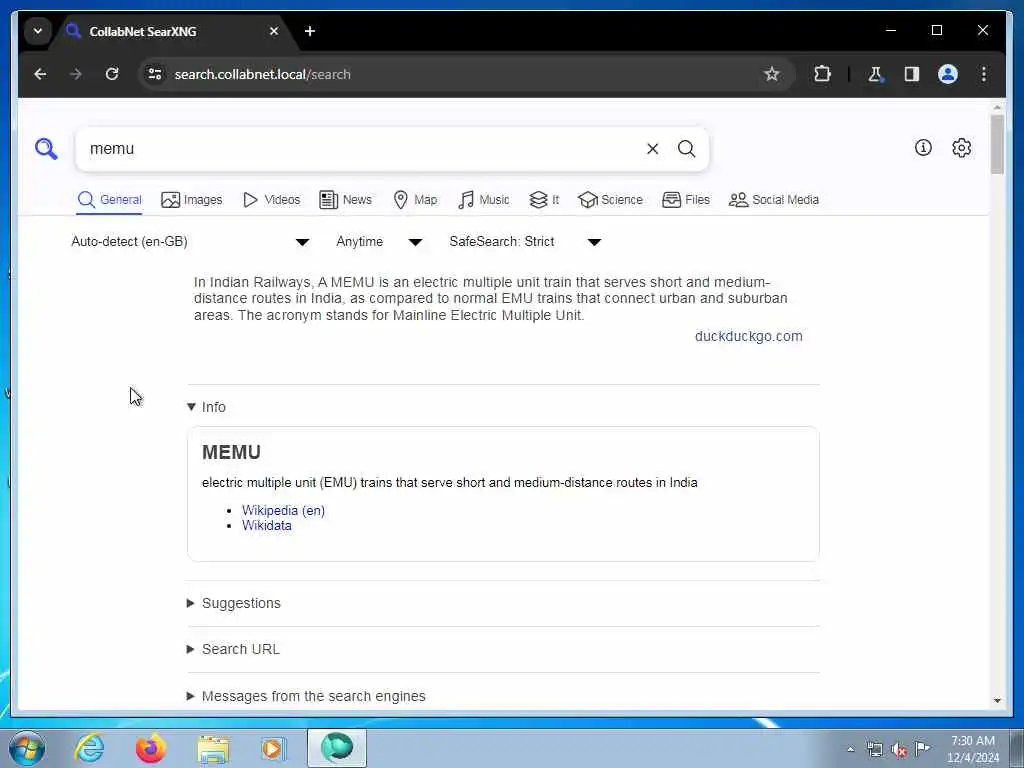Click the address bar URL
The width and height of the screenshot is (1024, 768).
click(x=263, y=74)
